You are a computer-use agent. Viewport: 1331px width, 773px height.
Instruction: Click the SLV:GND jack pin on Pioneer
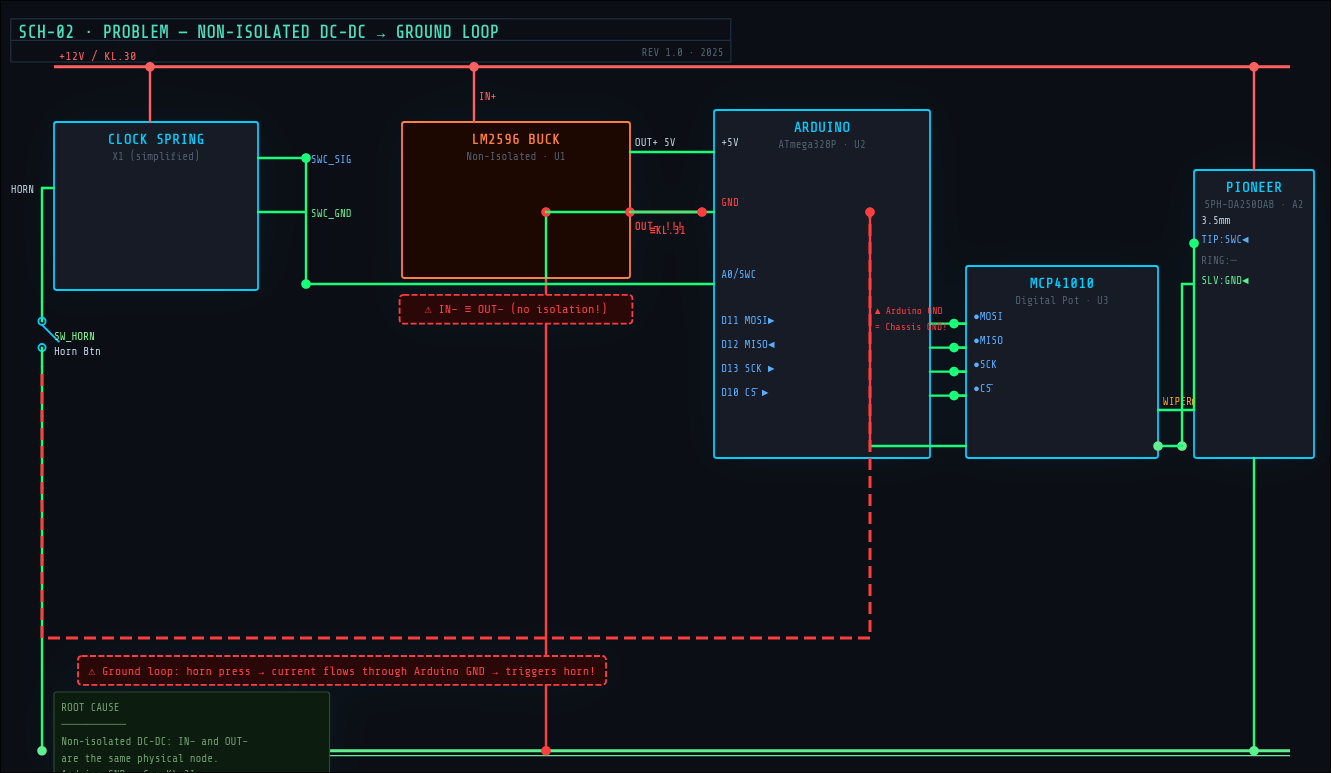[x=1224, y=281]
